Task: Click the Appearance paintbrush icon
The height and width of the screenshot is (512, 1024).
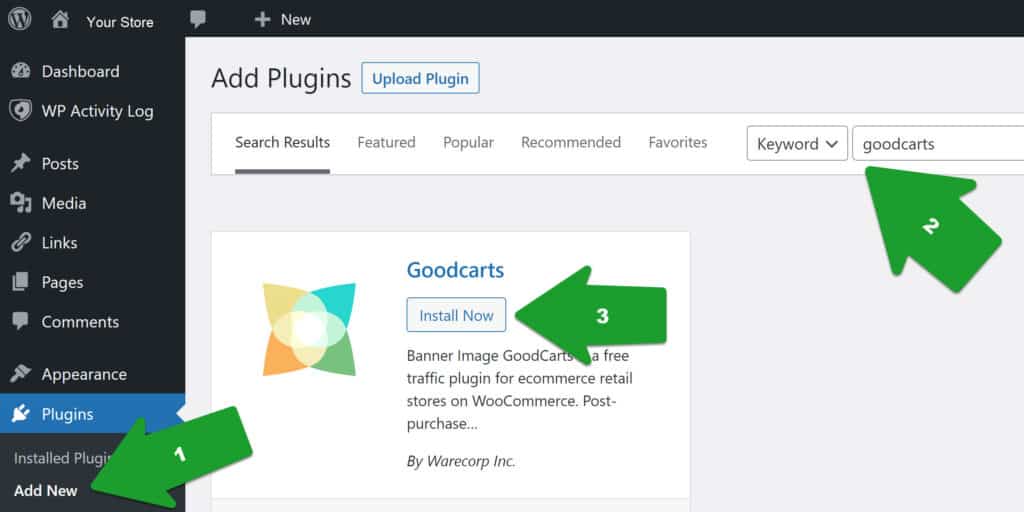Action: pyautogui.click(x=20, y=374)
